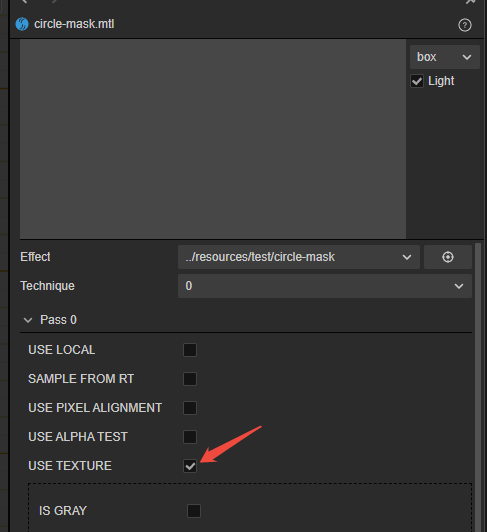Collapse the Pass 0 section
Viewport: 487px width, 532px height.
point(28,320)
